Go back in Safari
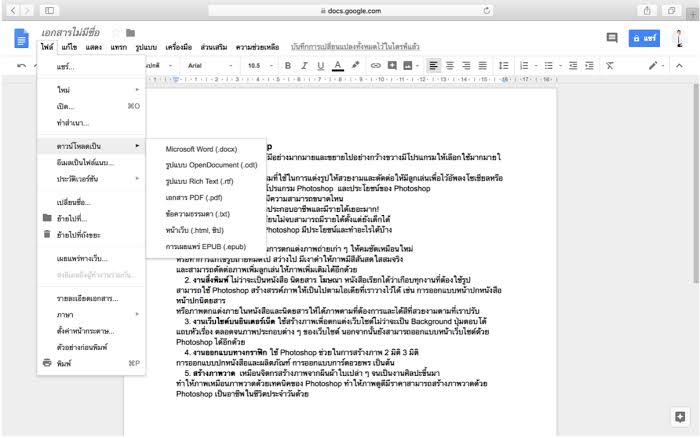Screen dimensions: 700x438 click(13, 10)
